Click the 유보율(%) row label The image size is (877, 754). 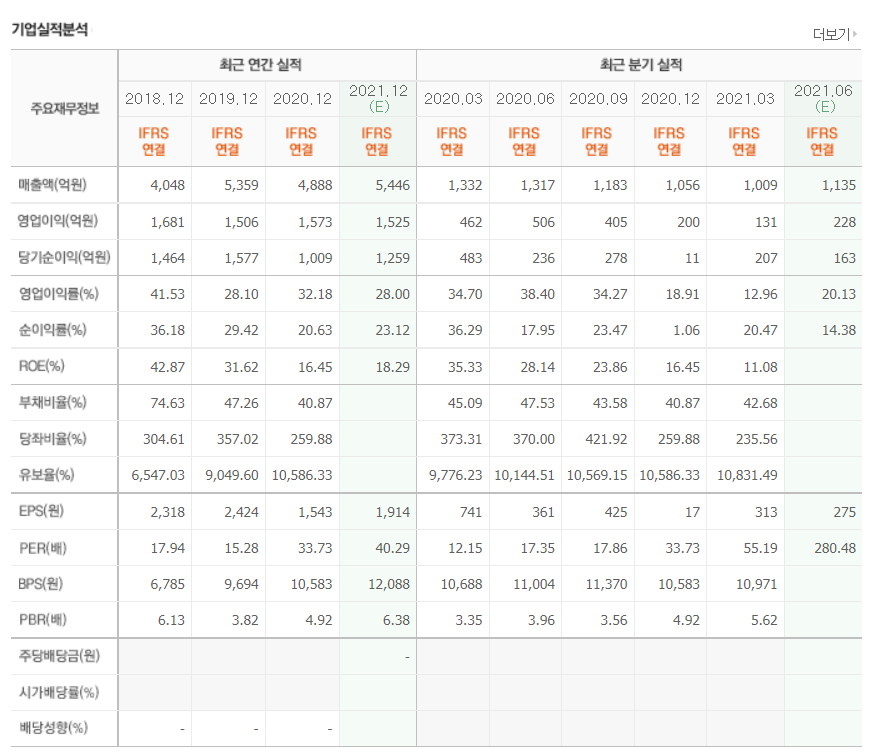pyautogui.click(x=46, y=475)
